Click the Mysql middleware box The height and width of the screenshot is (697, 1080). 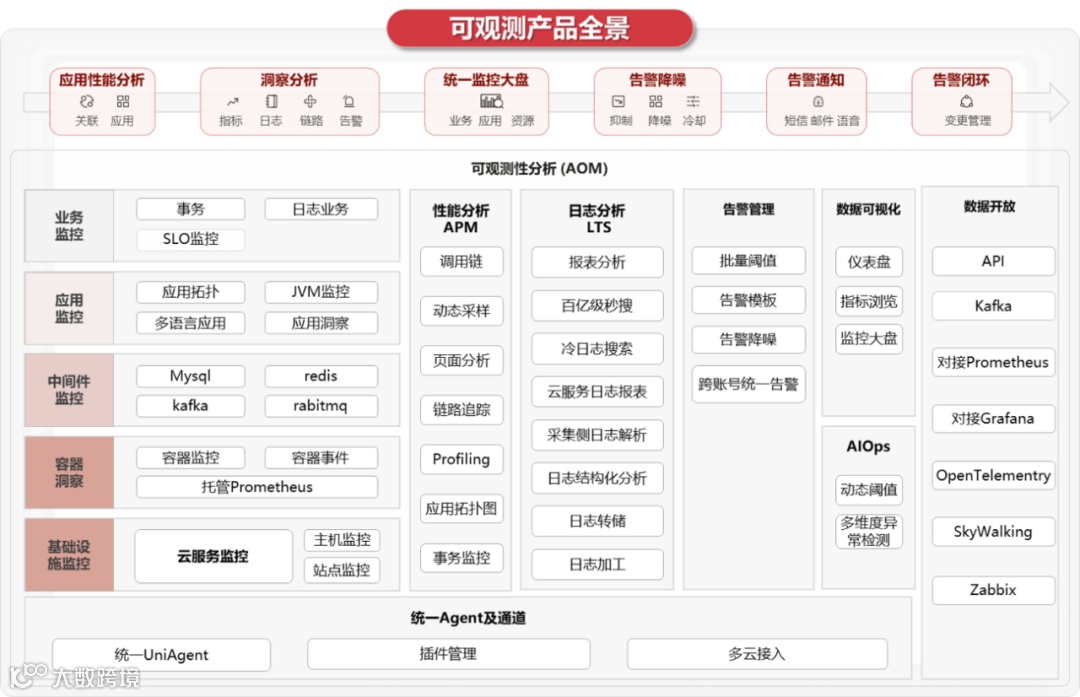click(191, 376)
